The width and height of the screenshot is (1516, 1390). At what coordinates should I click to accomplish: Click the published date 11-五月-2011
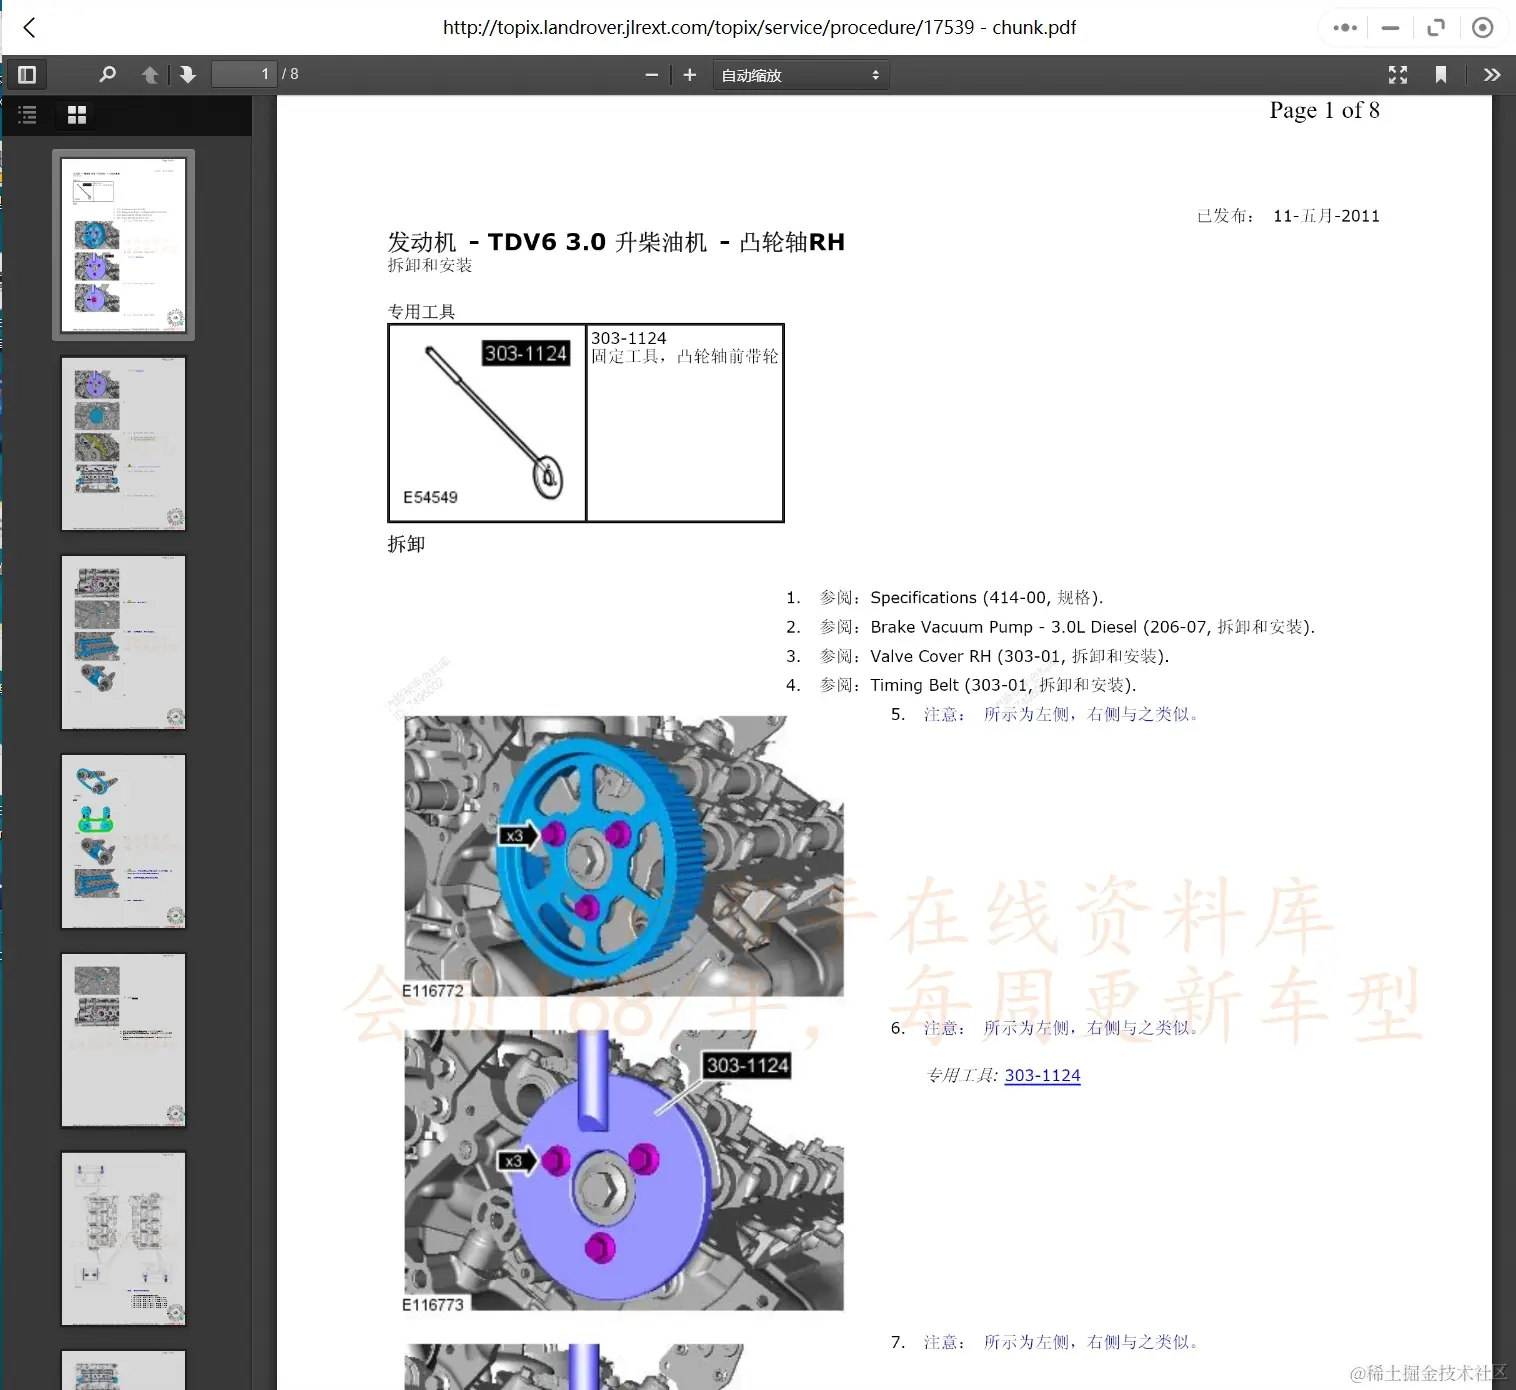[x=1326, y=216]
